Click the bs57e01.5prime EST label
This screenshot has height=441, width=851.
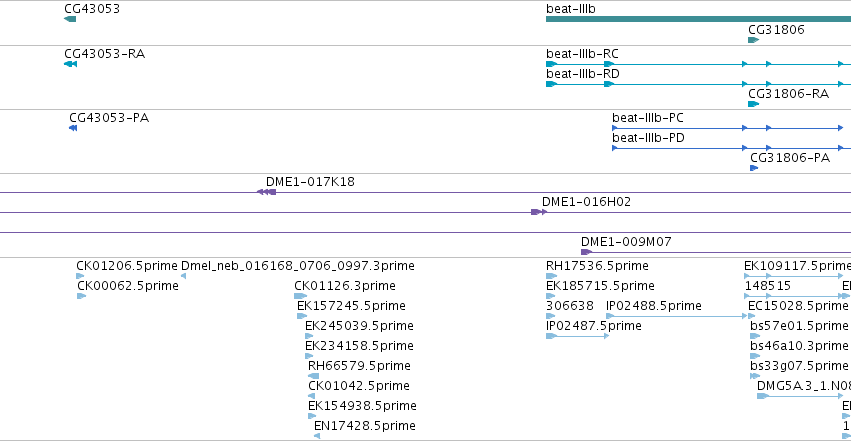tap(799, 326)
